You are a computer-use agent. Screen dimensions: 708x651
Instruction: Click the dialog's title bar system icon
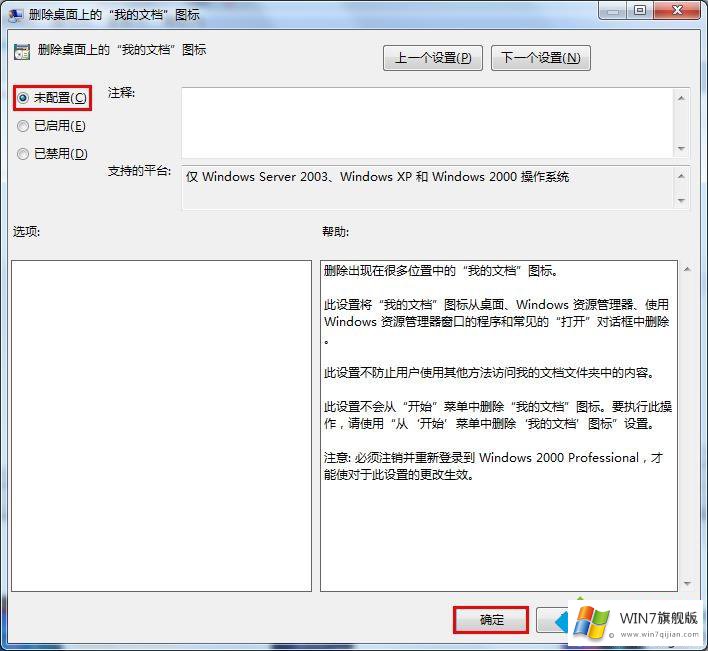[15, 14]
